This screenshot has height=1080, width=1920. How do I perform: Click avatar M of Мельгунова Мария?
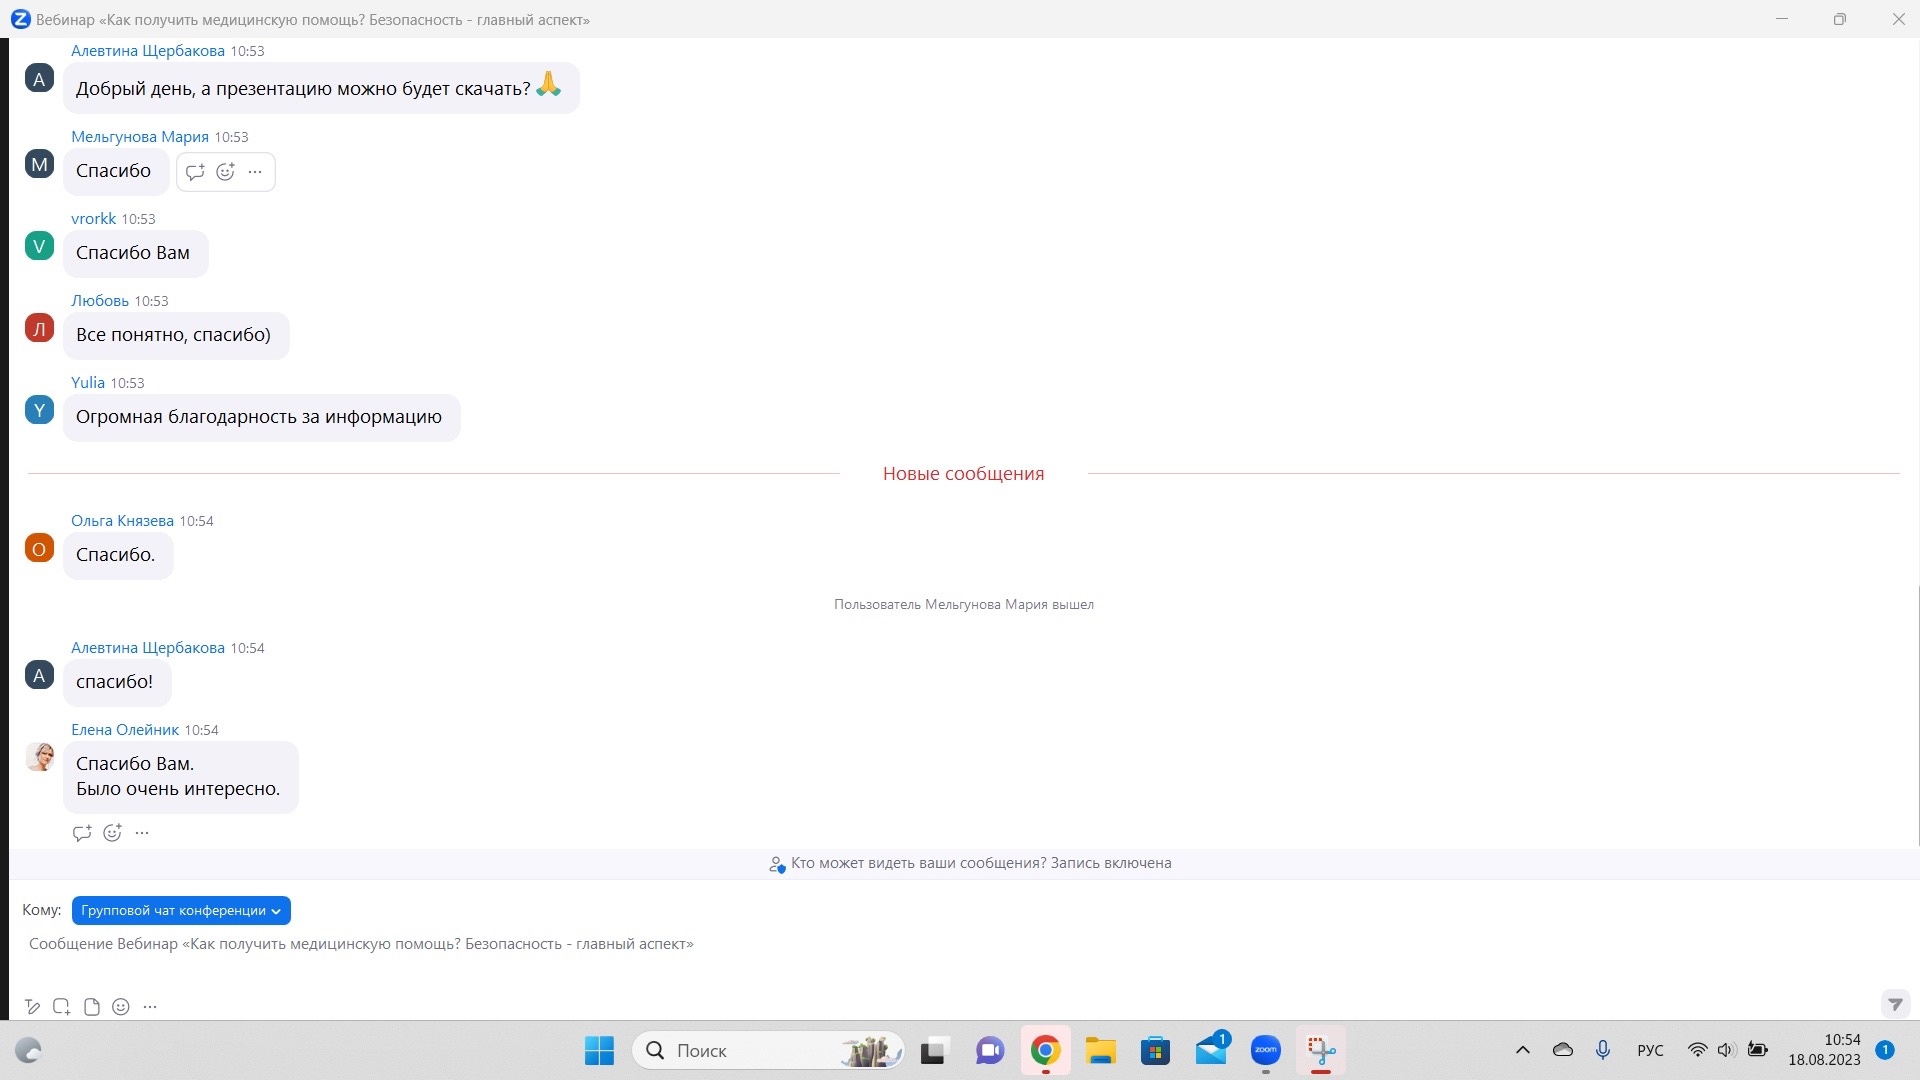tap(39, 164)
